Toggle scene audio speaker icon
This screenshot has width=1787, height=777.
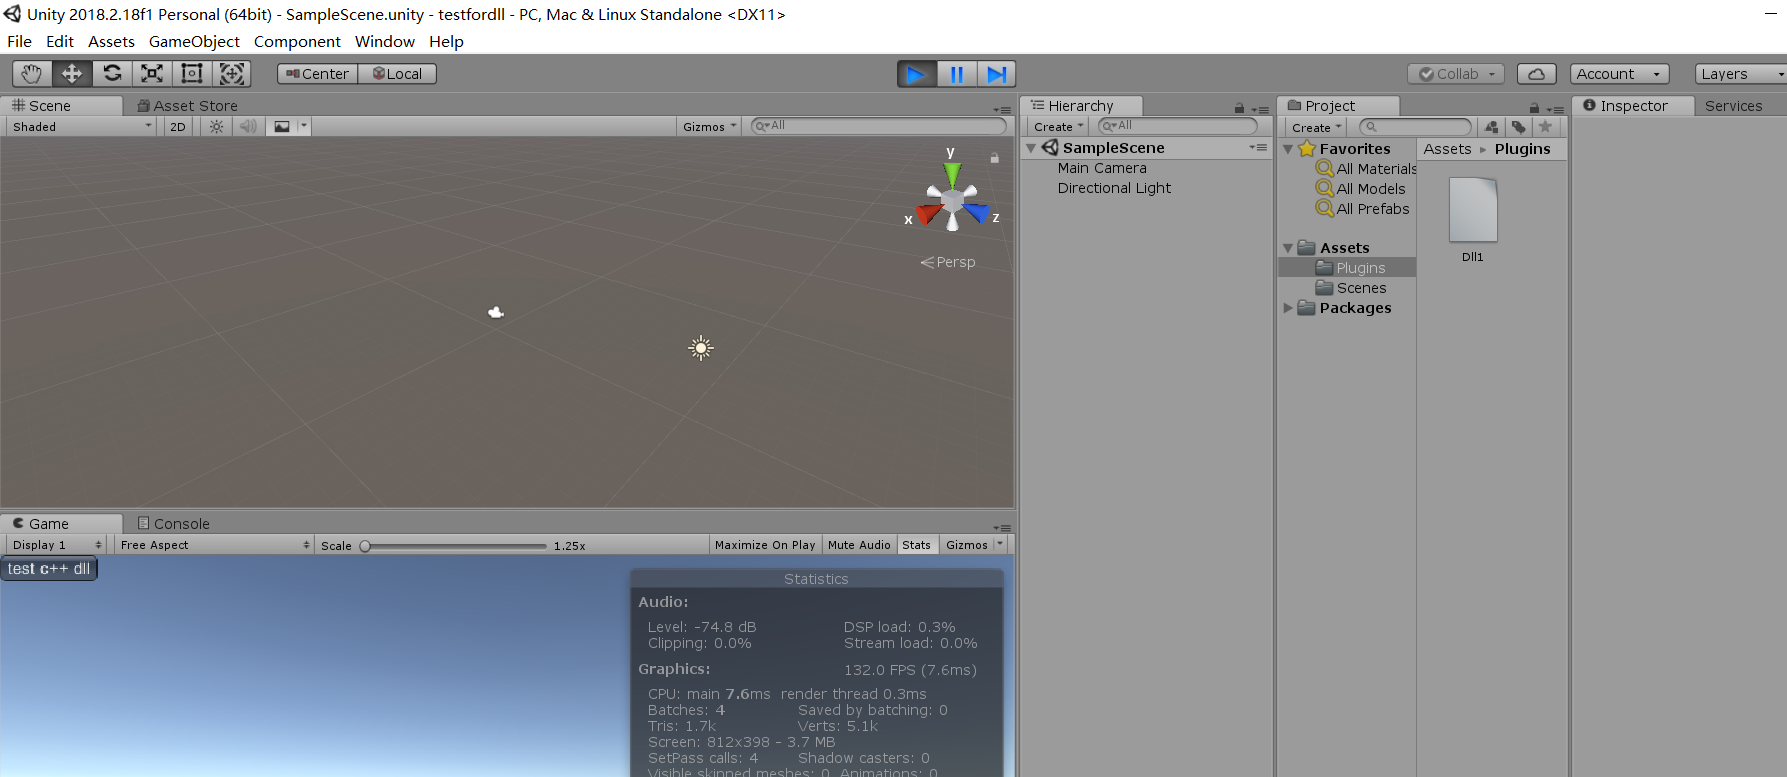248,127
